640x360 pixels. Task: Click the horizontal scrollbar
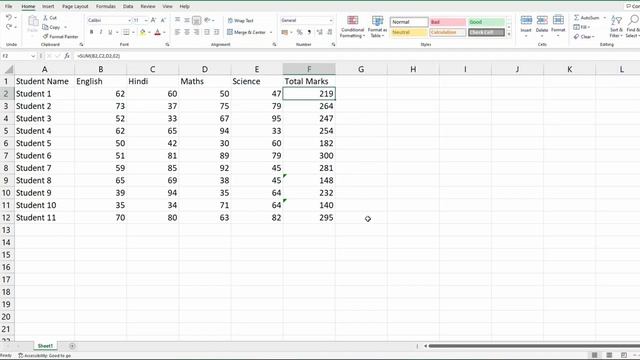point(535,346)
